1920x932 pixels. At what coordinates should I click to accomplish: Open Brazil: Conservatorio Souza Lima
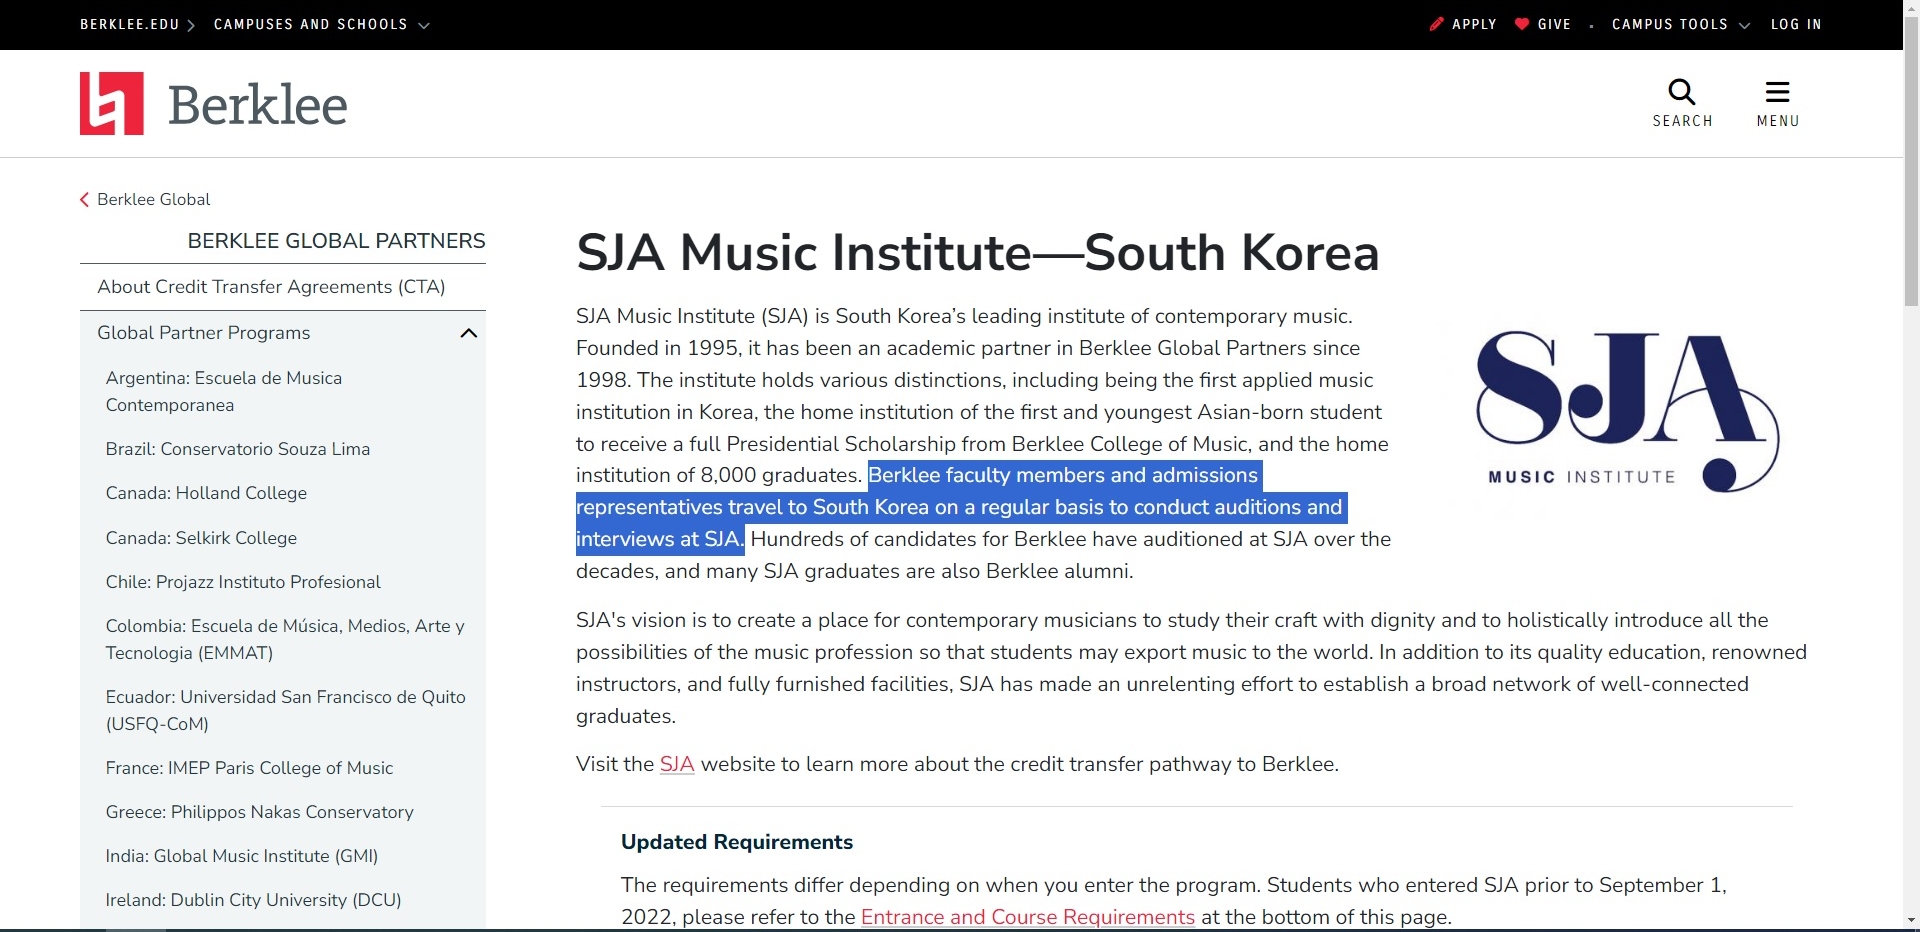click(238, 449)
